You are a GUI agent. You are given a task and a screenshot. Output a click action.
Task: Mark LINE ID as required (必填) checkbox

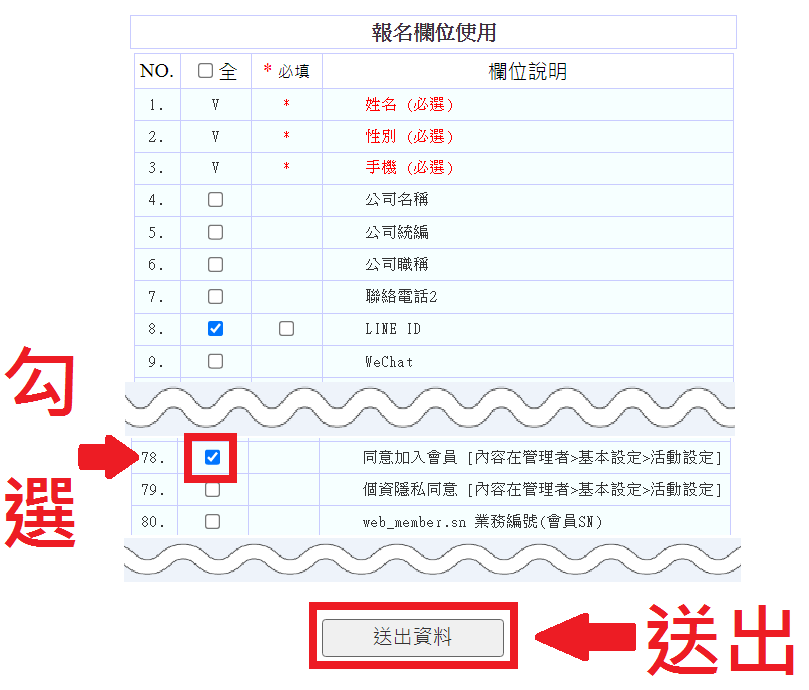[287, 328]
